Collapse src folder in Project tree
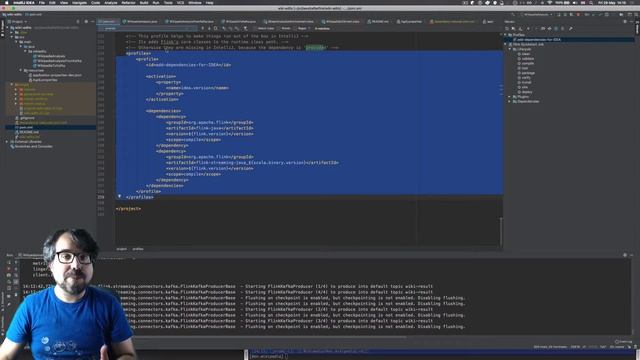This screenshot has height=360, width=640. point(12,37)
